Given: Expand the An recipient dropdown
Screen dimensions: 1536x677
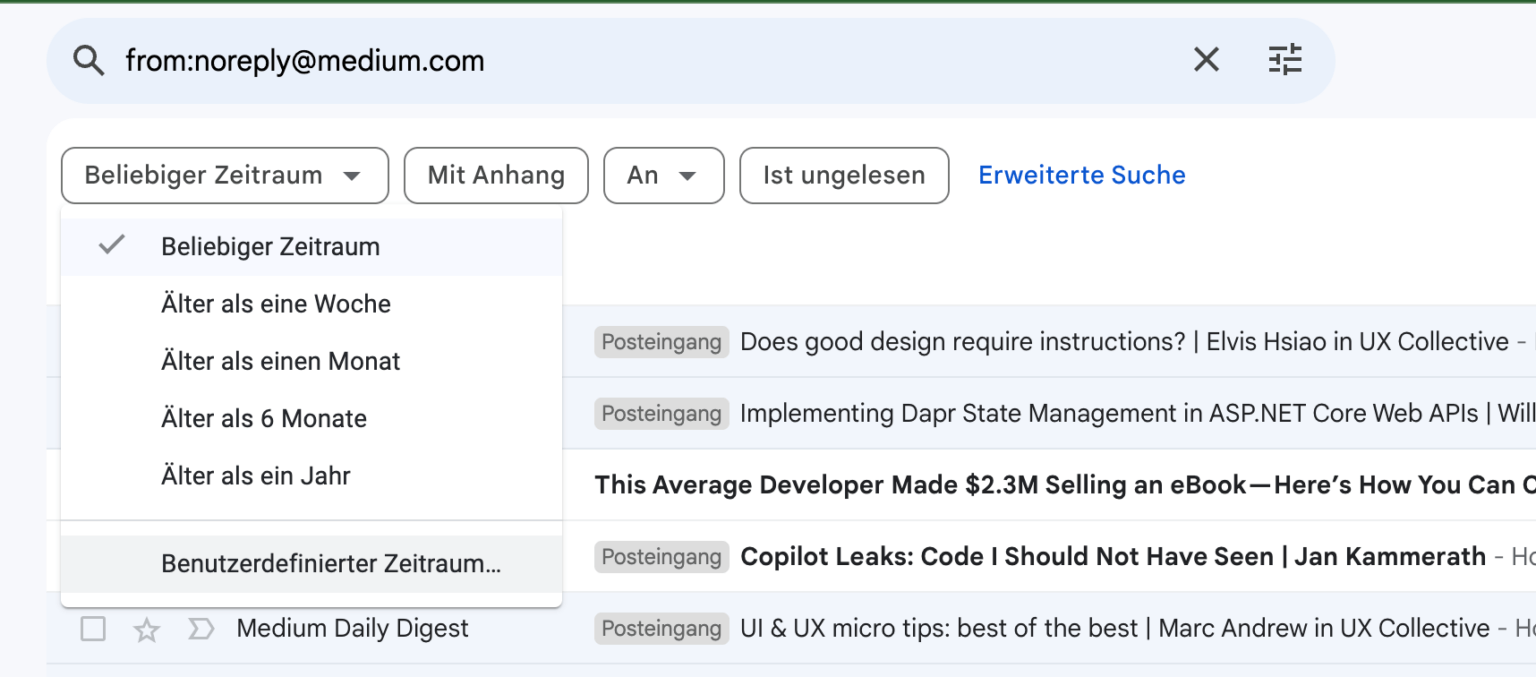Looking at the screenshot, I should [663, 175].
